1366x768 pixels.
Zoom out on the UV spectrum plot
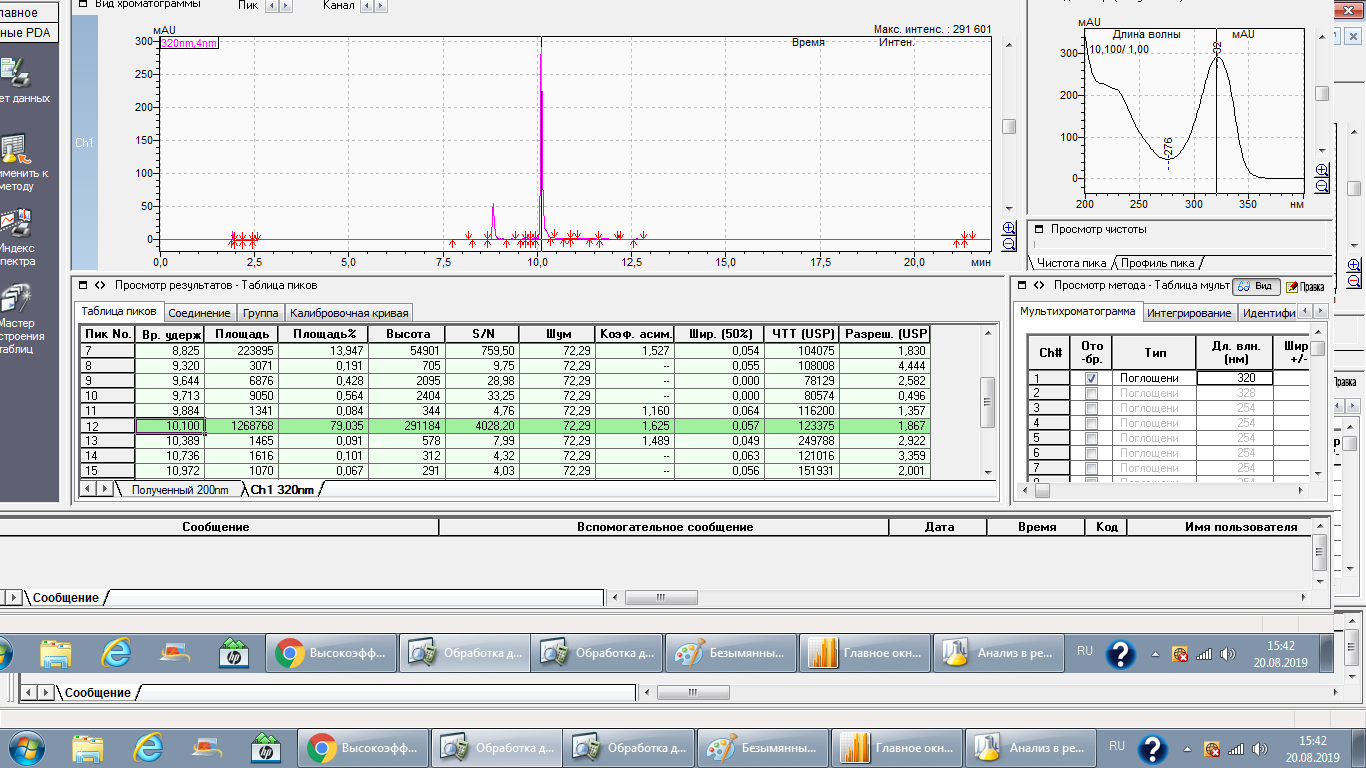coord(1322,185)
